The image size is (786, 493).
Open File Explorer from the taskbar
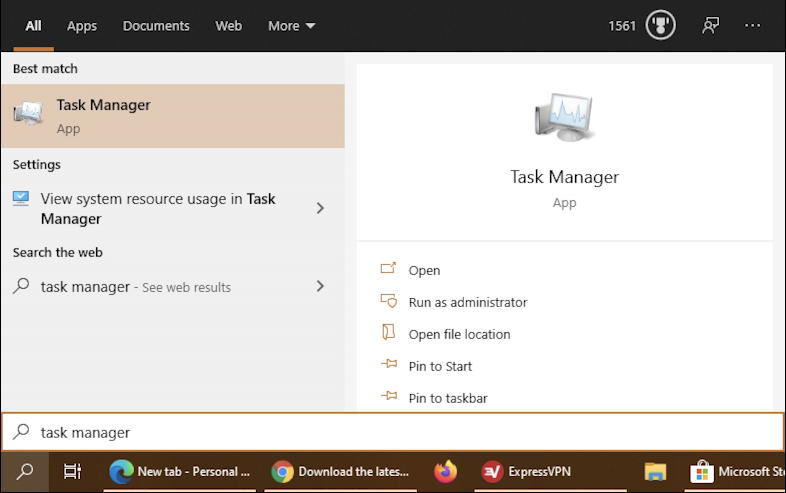click(x=655, y=471)
